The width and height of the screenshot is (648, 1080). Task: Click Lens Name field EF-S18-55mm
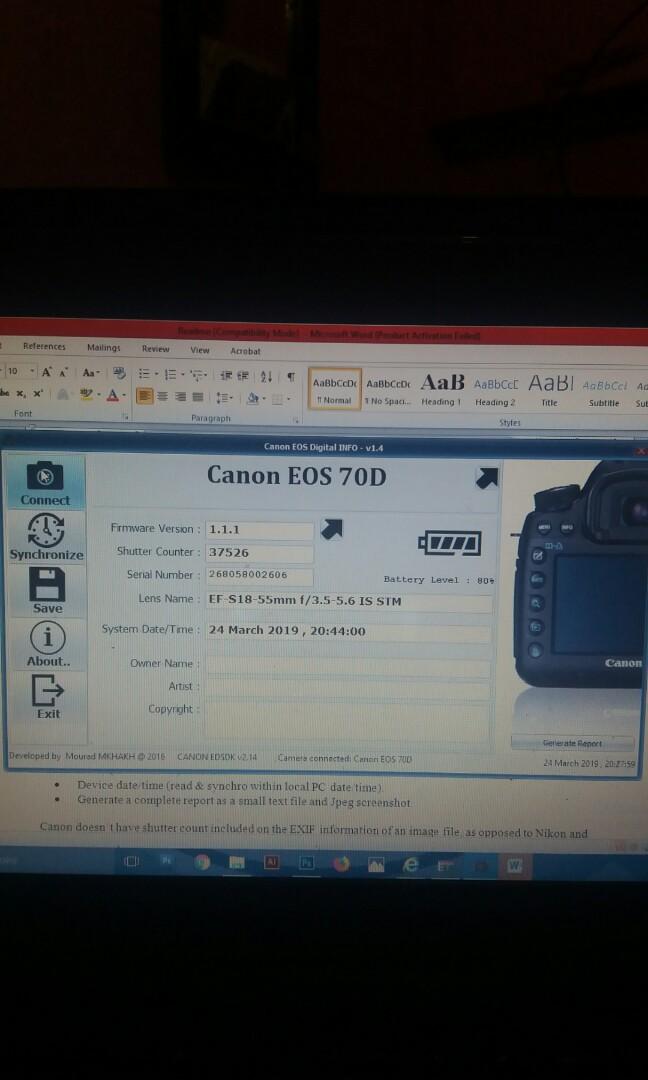pos(349,601)
